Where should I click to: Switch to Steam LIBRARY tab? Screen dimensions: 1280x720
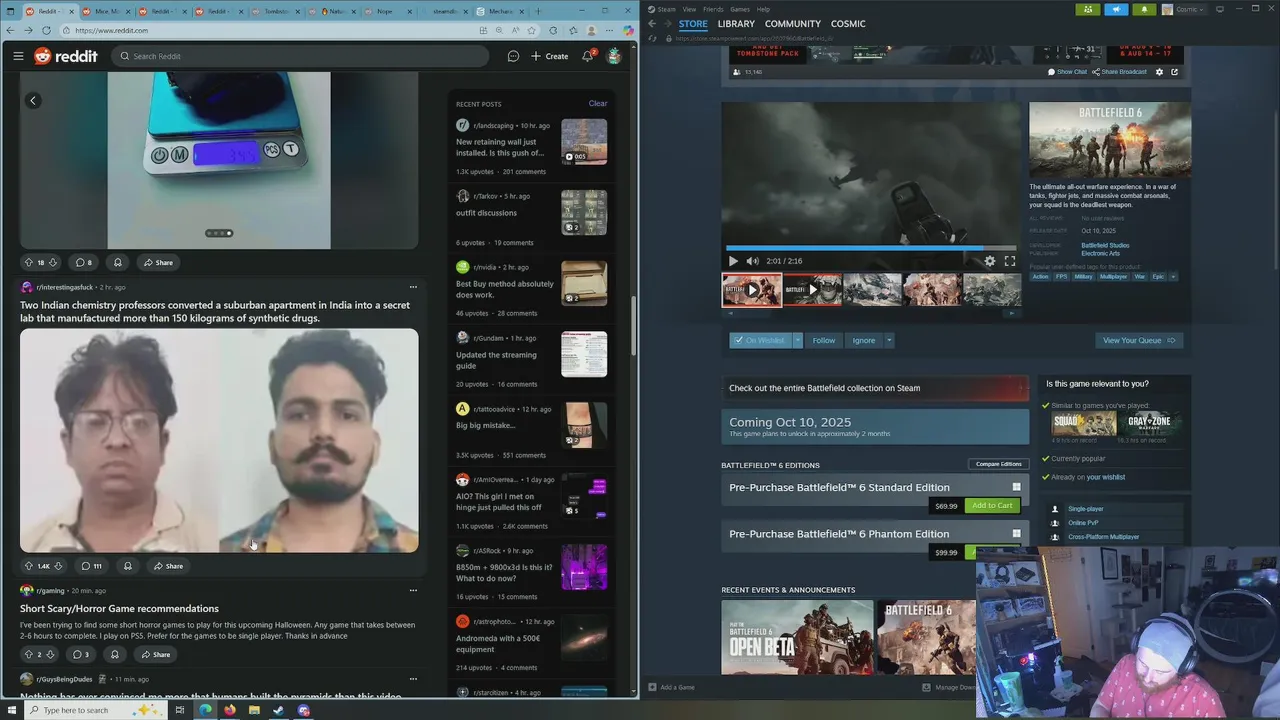[x=736, y=23]
